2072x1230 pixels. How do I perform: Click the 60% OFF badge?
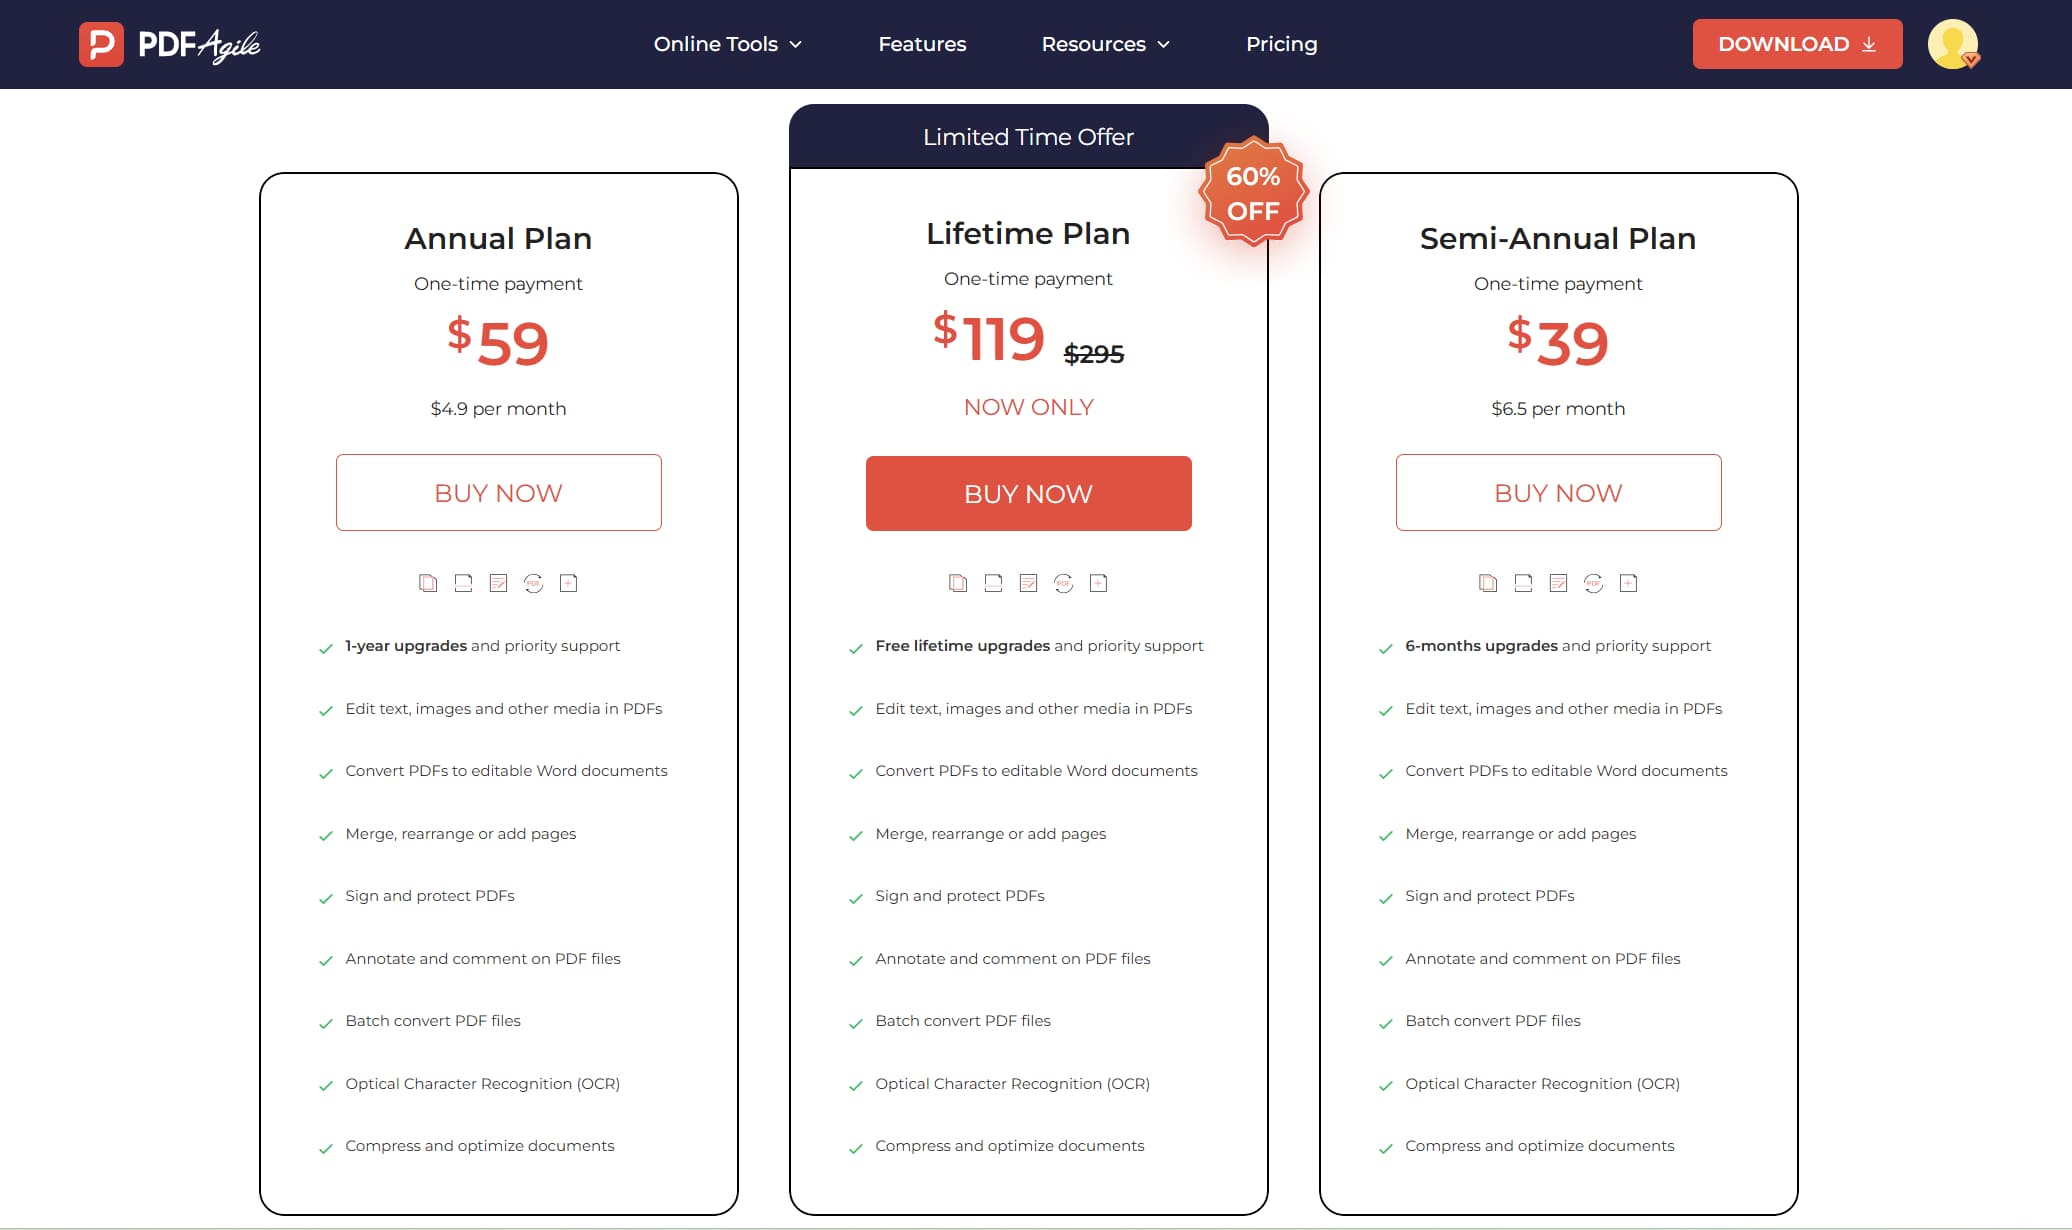[x=1253, y=194]
